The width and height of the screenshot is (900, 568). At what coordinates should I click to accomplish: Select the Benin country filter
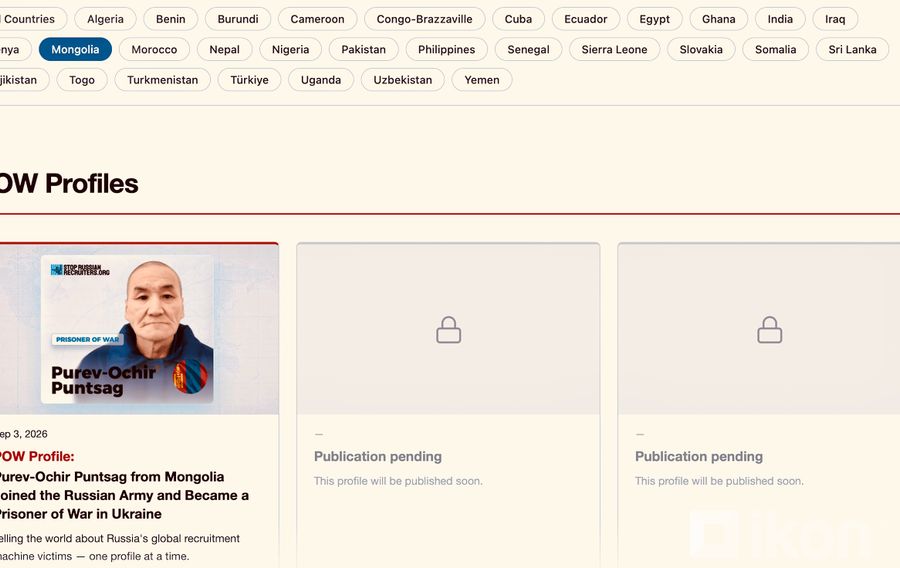click(170, 19)
